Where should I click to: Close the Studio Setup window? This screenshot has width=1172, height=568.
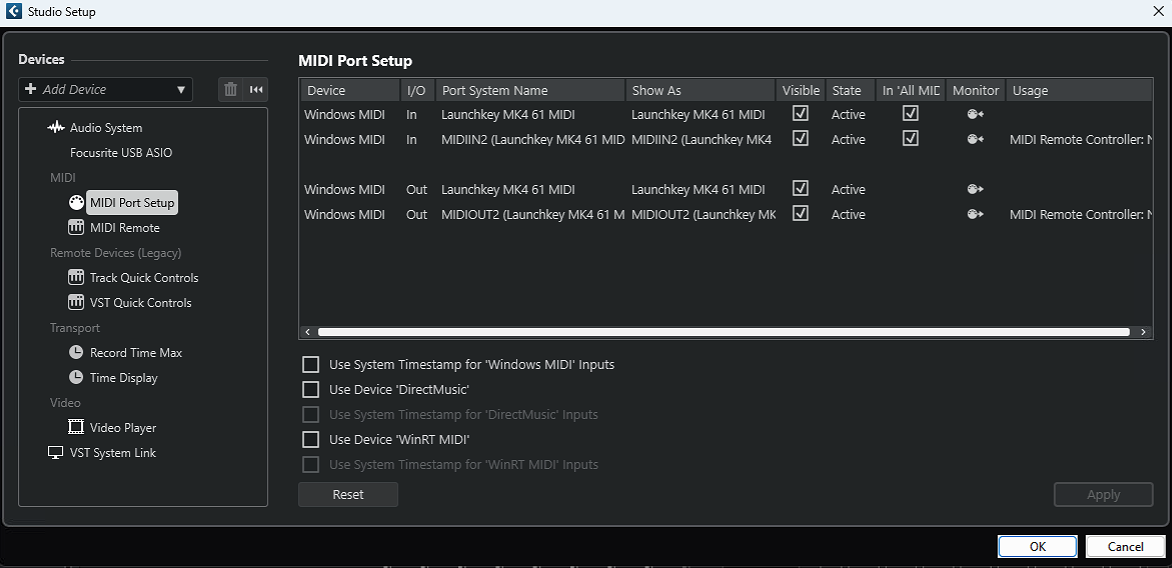click(1157, 11)
